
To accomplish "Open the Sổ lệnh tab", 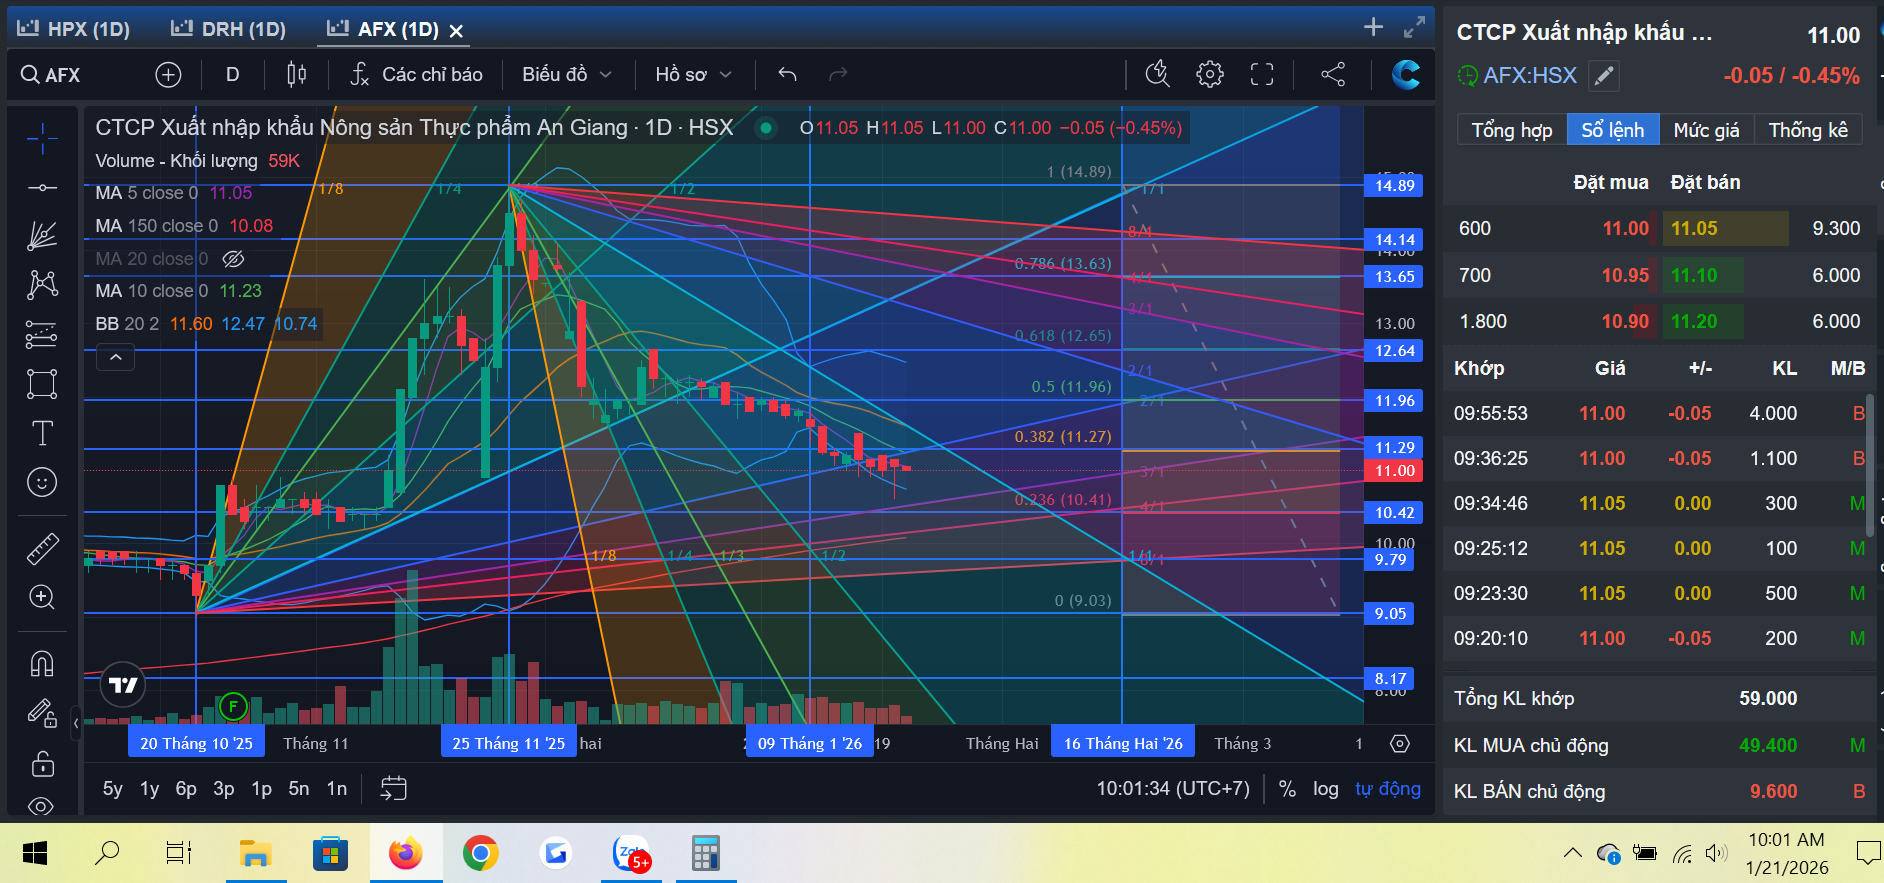I will tap(1612, 130).
